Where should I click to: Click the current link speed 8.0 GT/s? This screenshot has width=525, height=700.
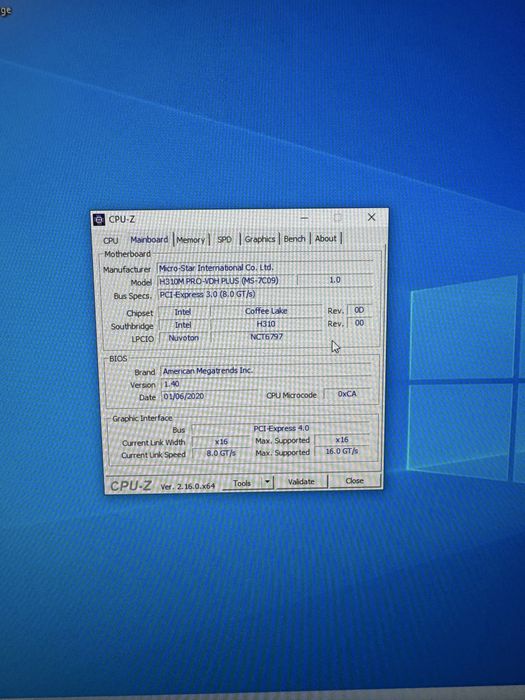221,454
